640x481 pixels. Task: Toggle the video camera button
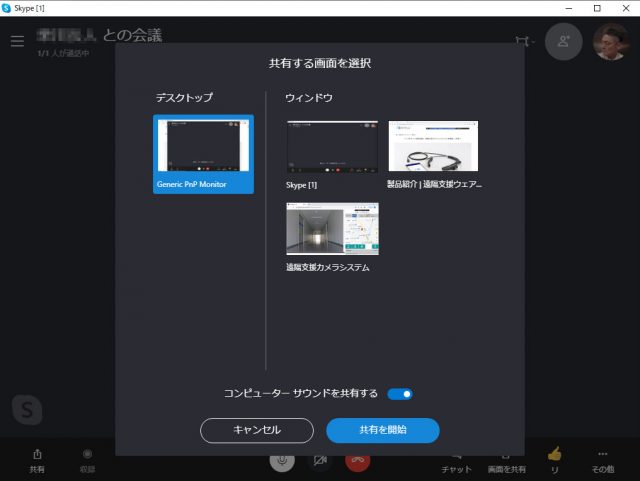click(x=320, y=461)
